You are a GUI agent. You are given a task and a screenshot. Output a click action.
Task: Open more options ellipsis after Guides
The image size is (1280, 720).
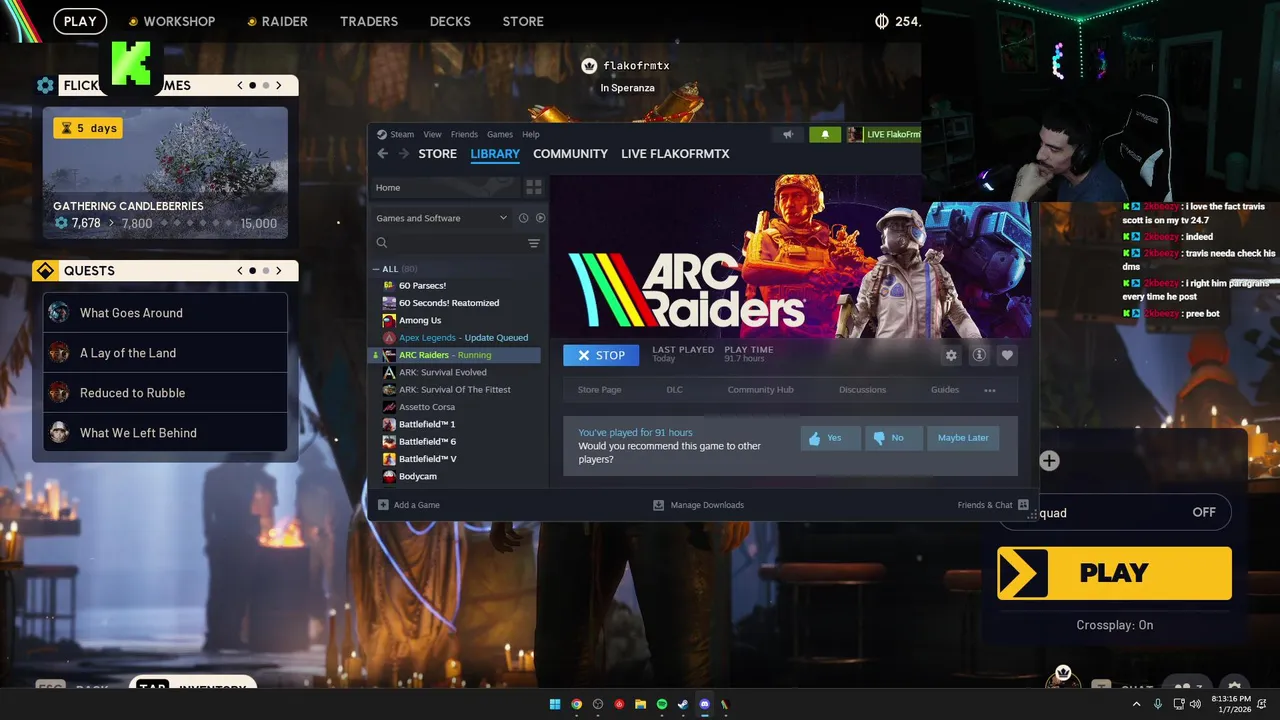pyautogui.click(x=990, y=390)
